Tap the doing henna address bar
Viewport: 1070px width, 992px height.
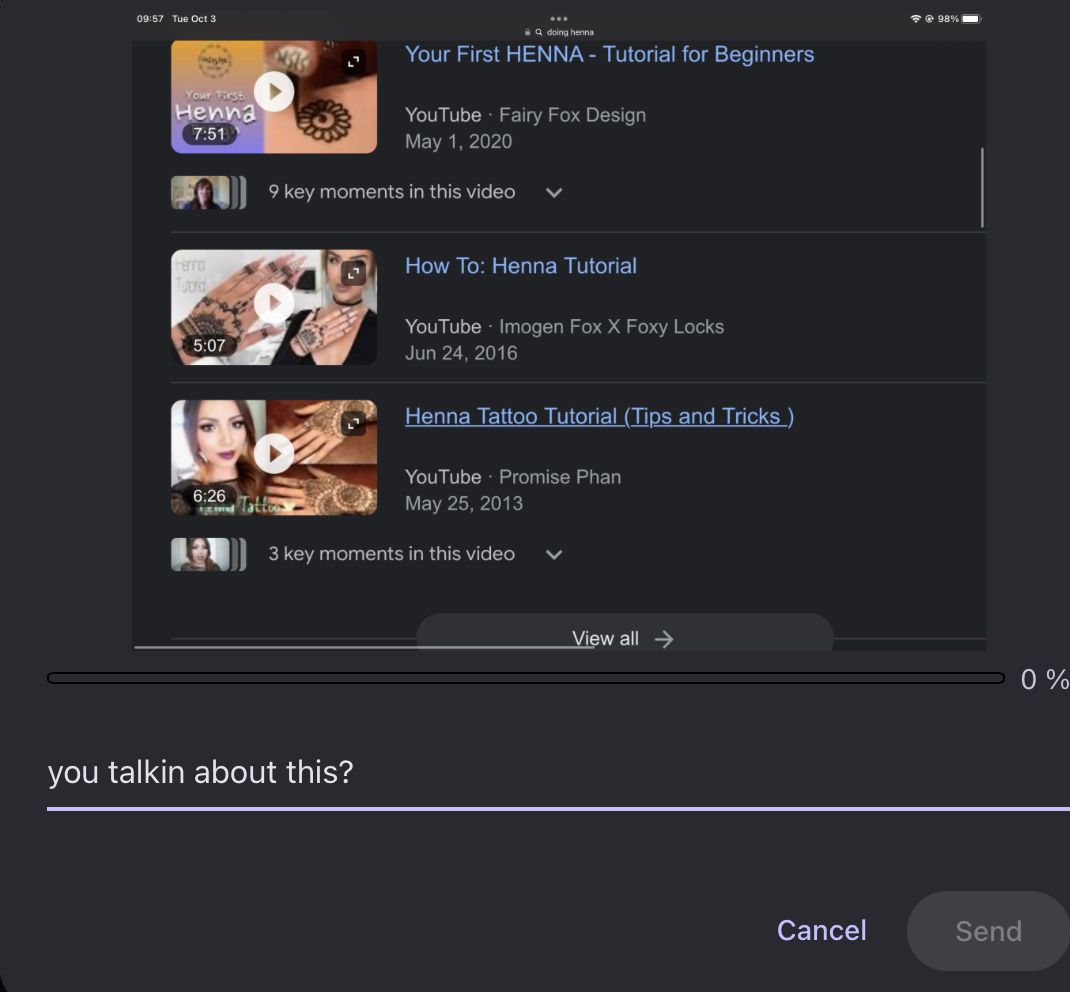(564, 32)
